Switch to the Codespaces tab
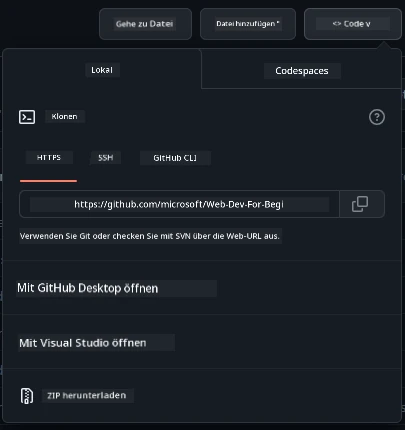Screen dimensions: 405x430 pyautogui.click(x=302, y=71)
